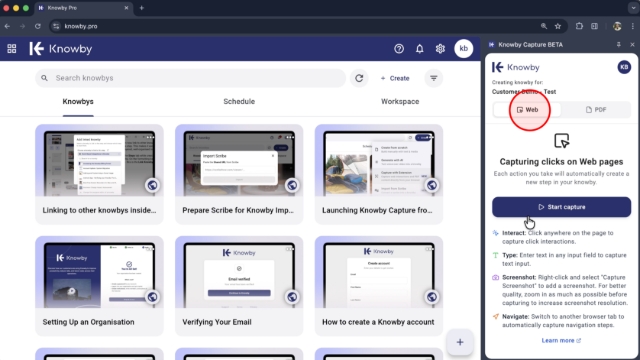Open the filter icon next to Create
This screenshot has width=640, height=360.
(x=433, y=78)
